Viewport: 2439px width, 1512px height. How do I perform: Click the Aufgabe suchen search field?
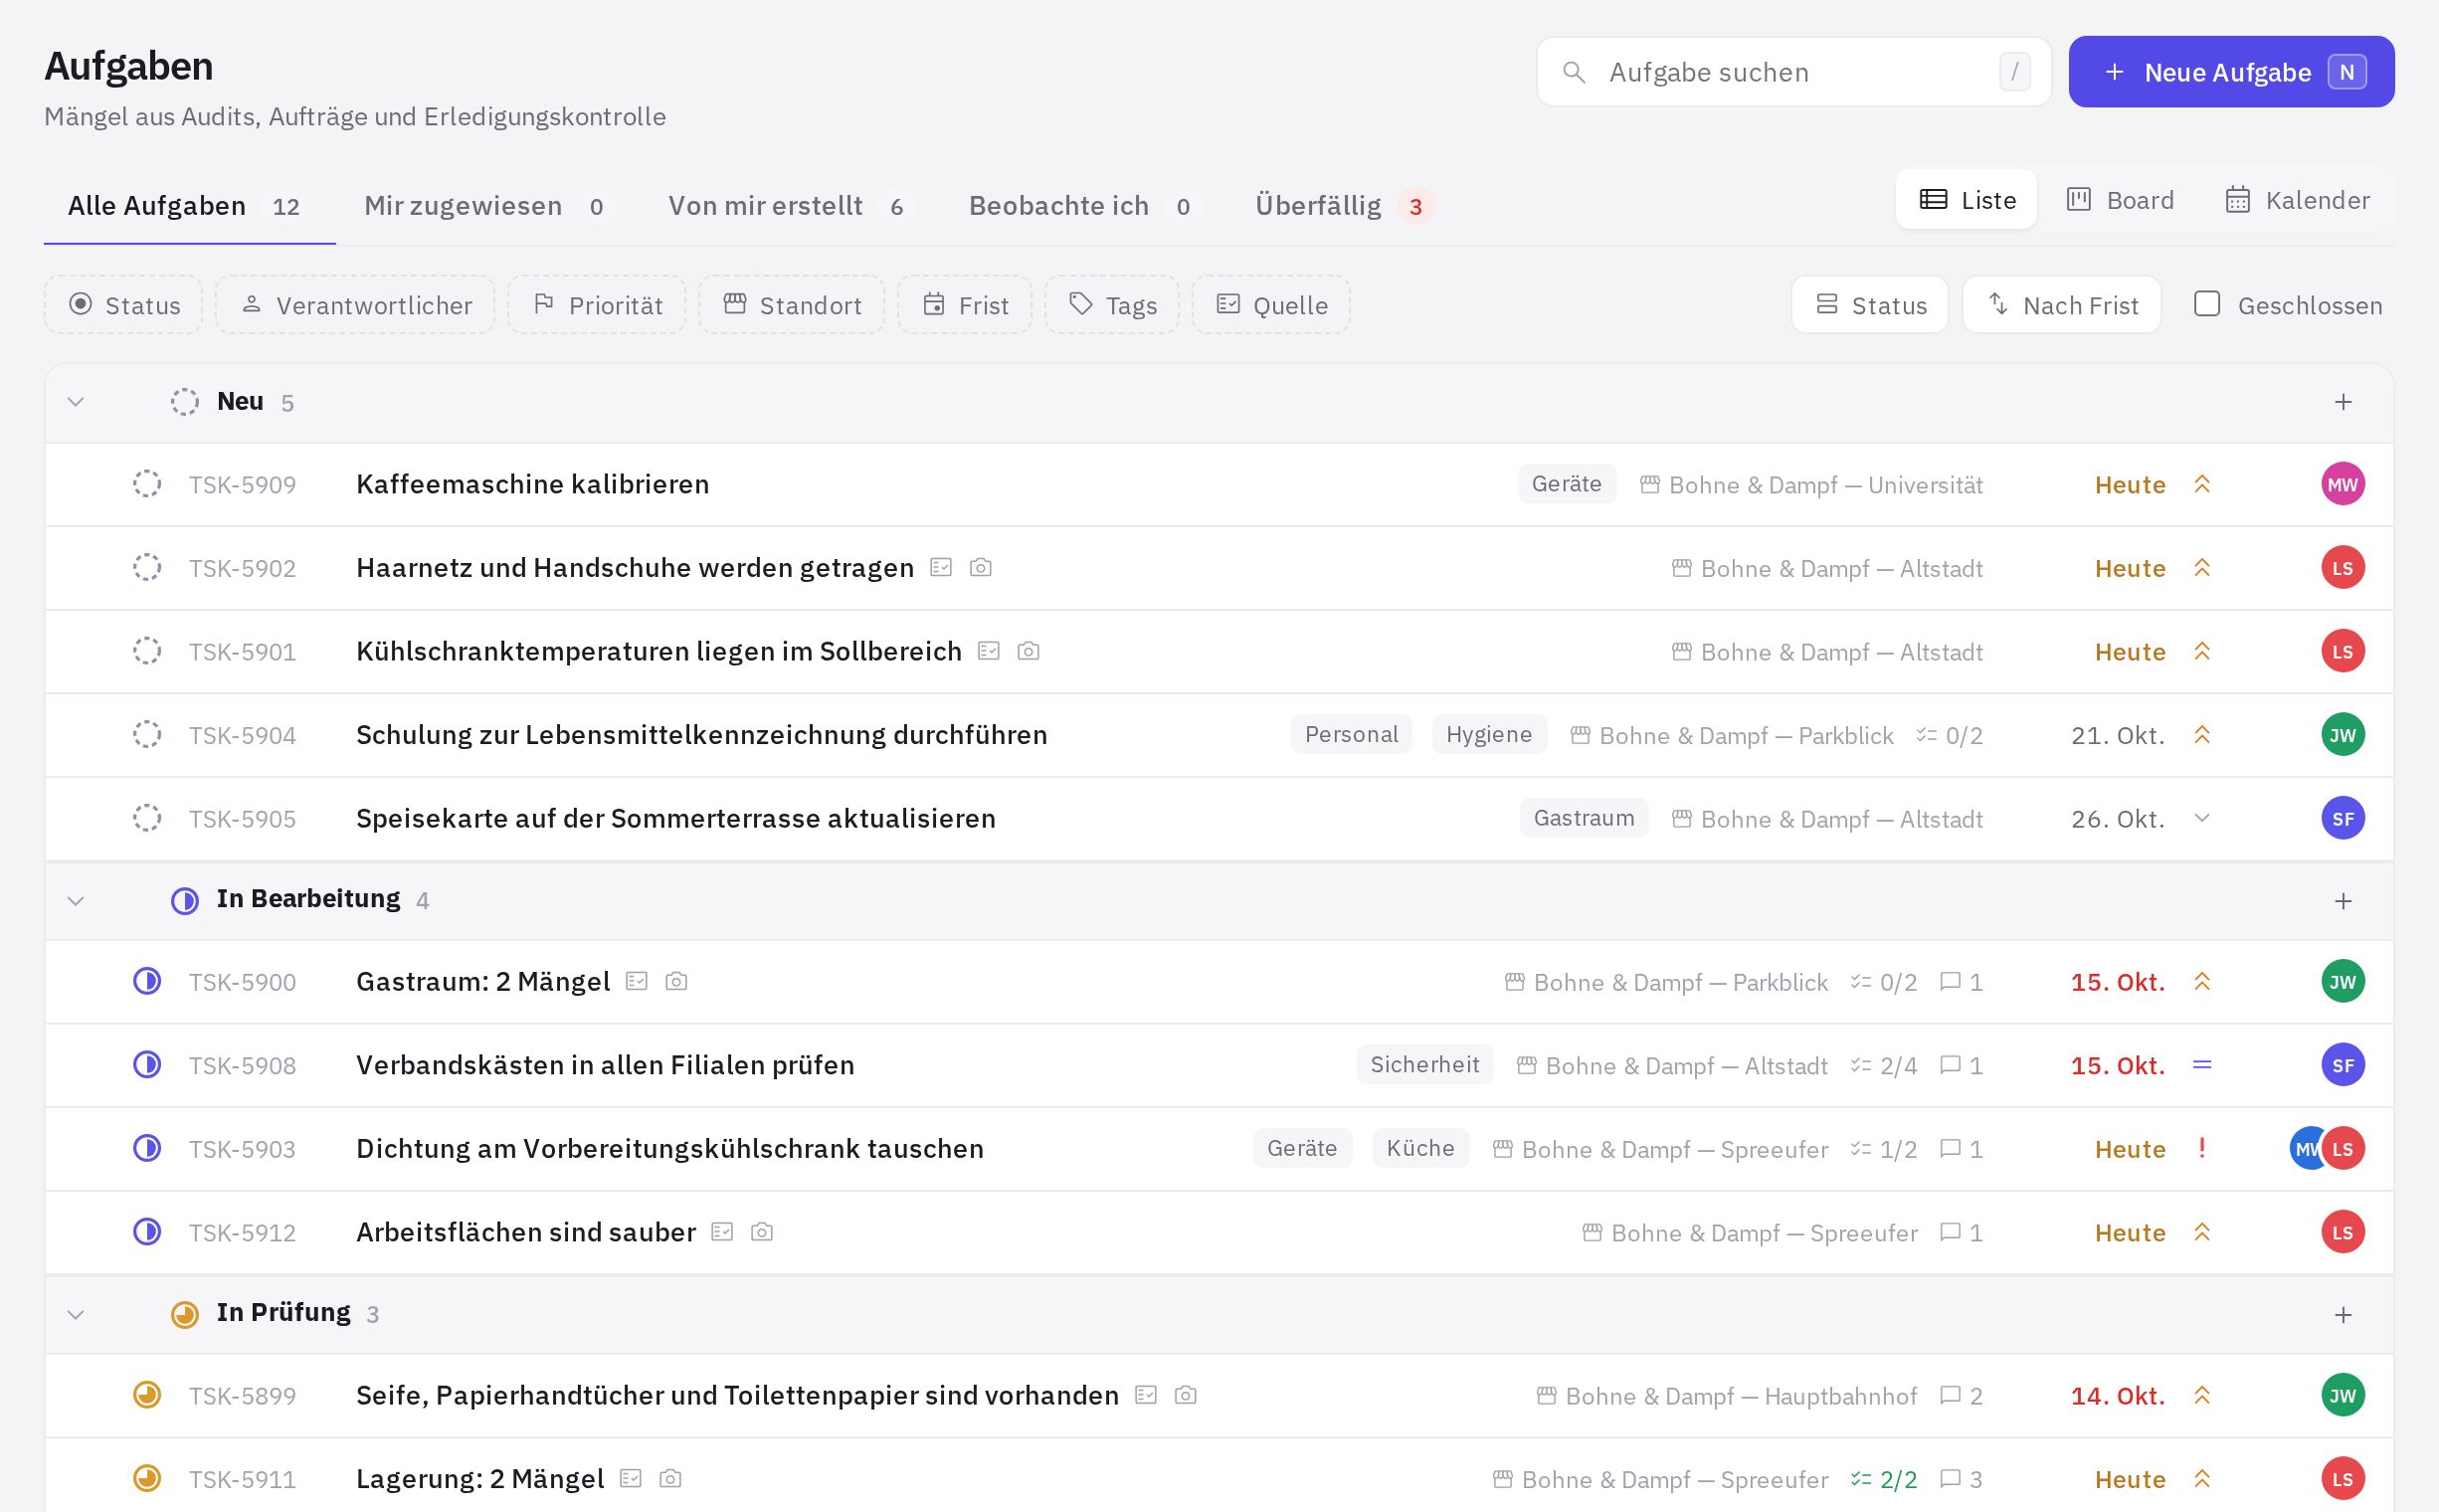[x=1794, y=72]
